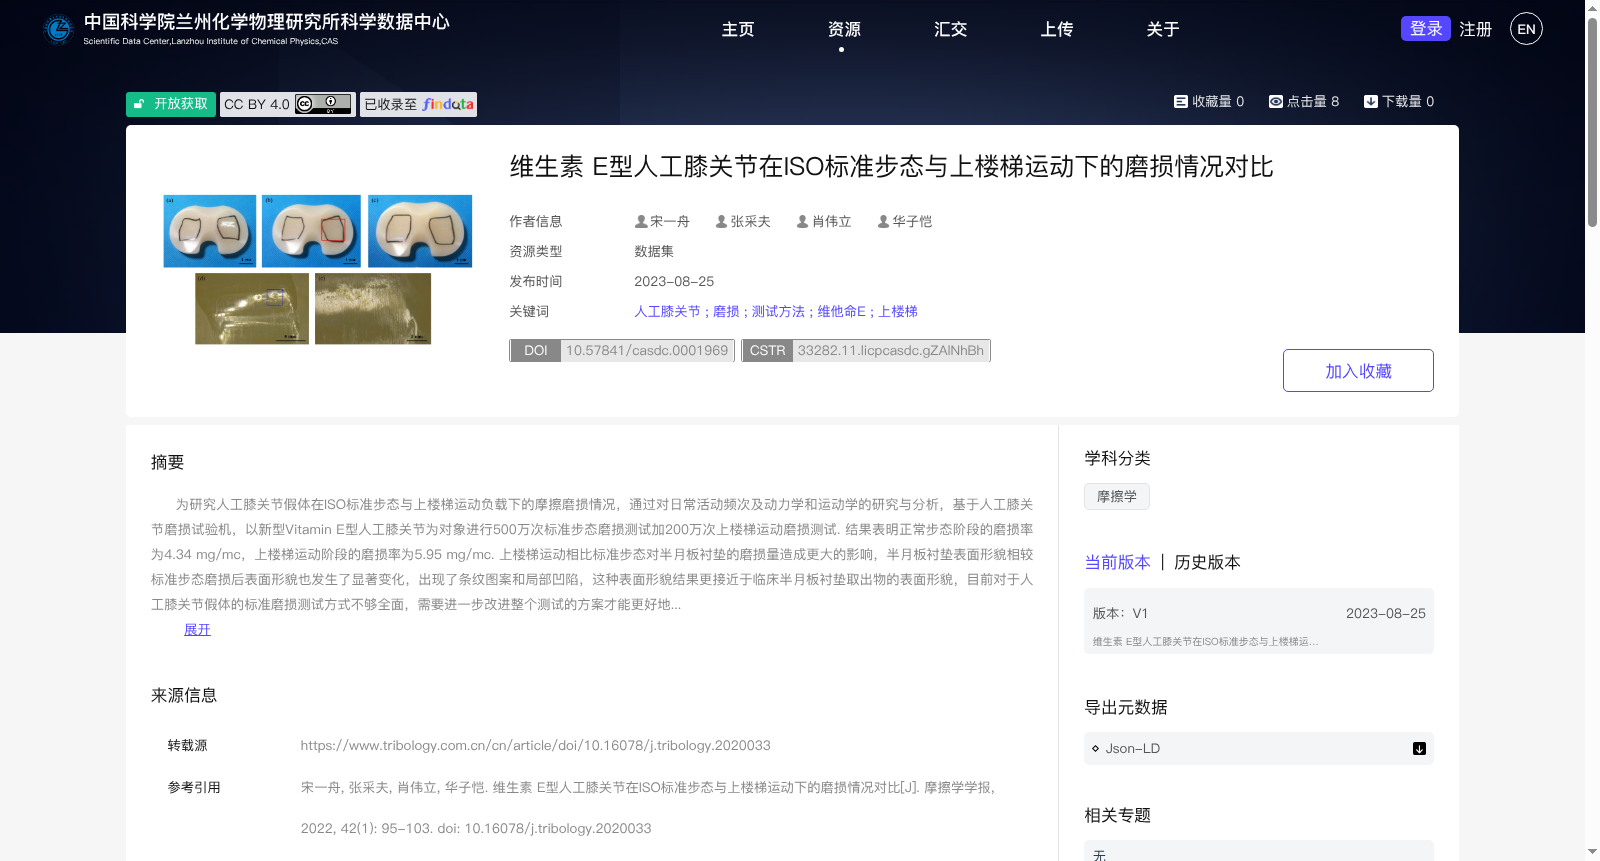Viewport: 1600px width, 861px height.
Task: Click the 收藏量 favorites count icon
Action: click(1180, 101)
